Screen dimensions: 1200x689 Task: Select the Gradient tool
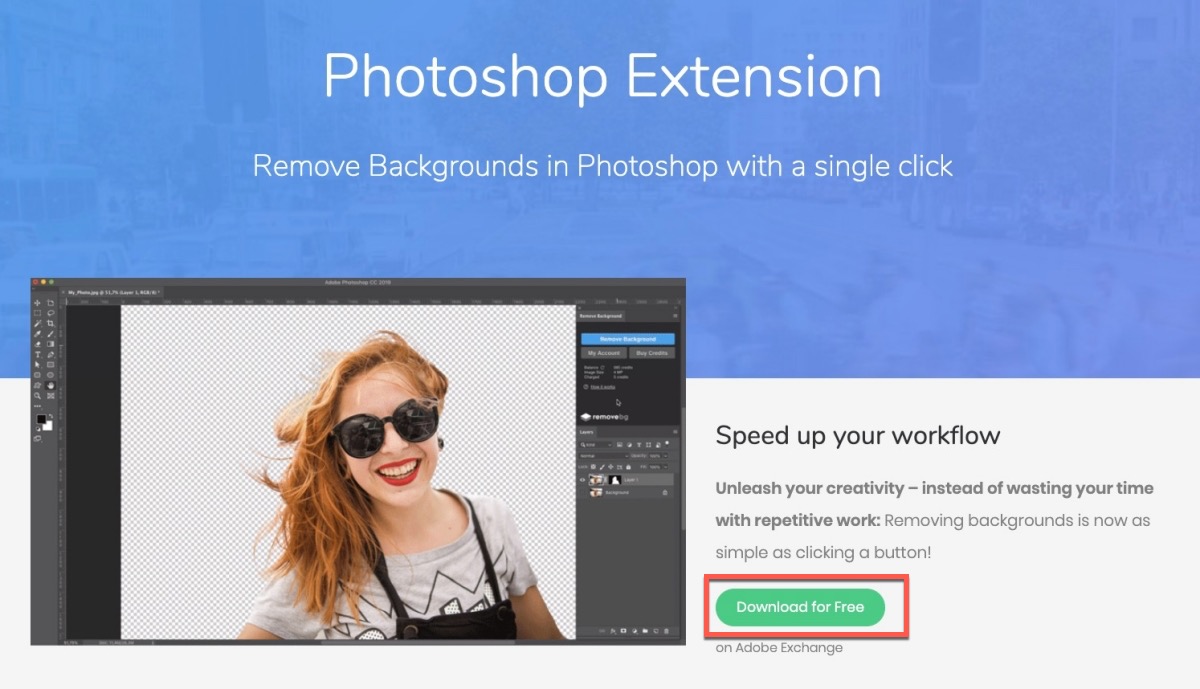click(x=50, y=344)
